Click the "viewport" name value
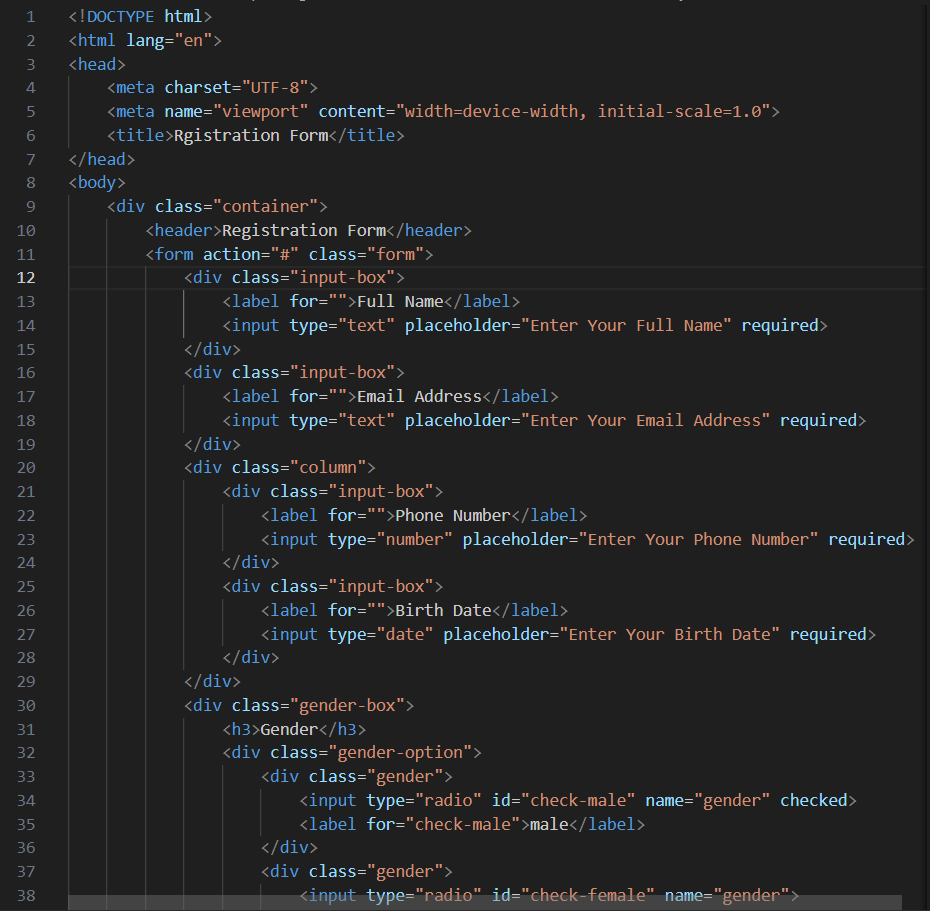This screenshot has width=930, height=911. [260, 112]
